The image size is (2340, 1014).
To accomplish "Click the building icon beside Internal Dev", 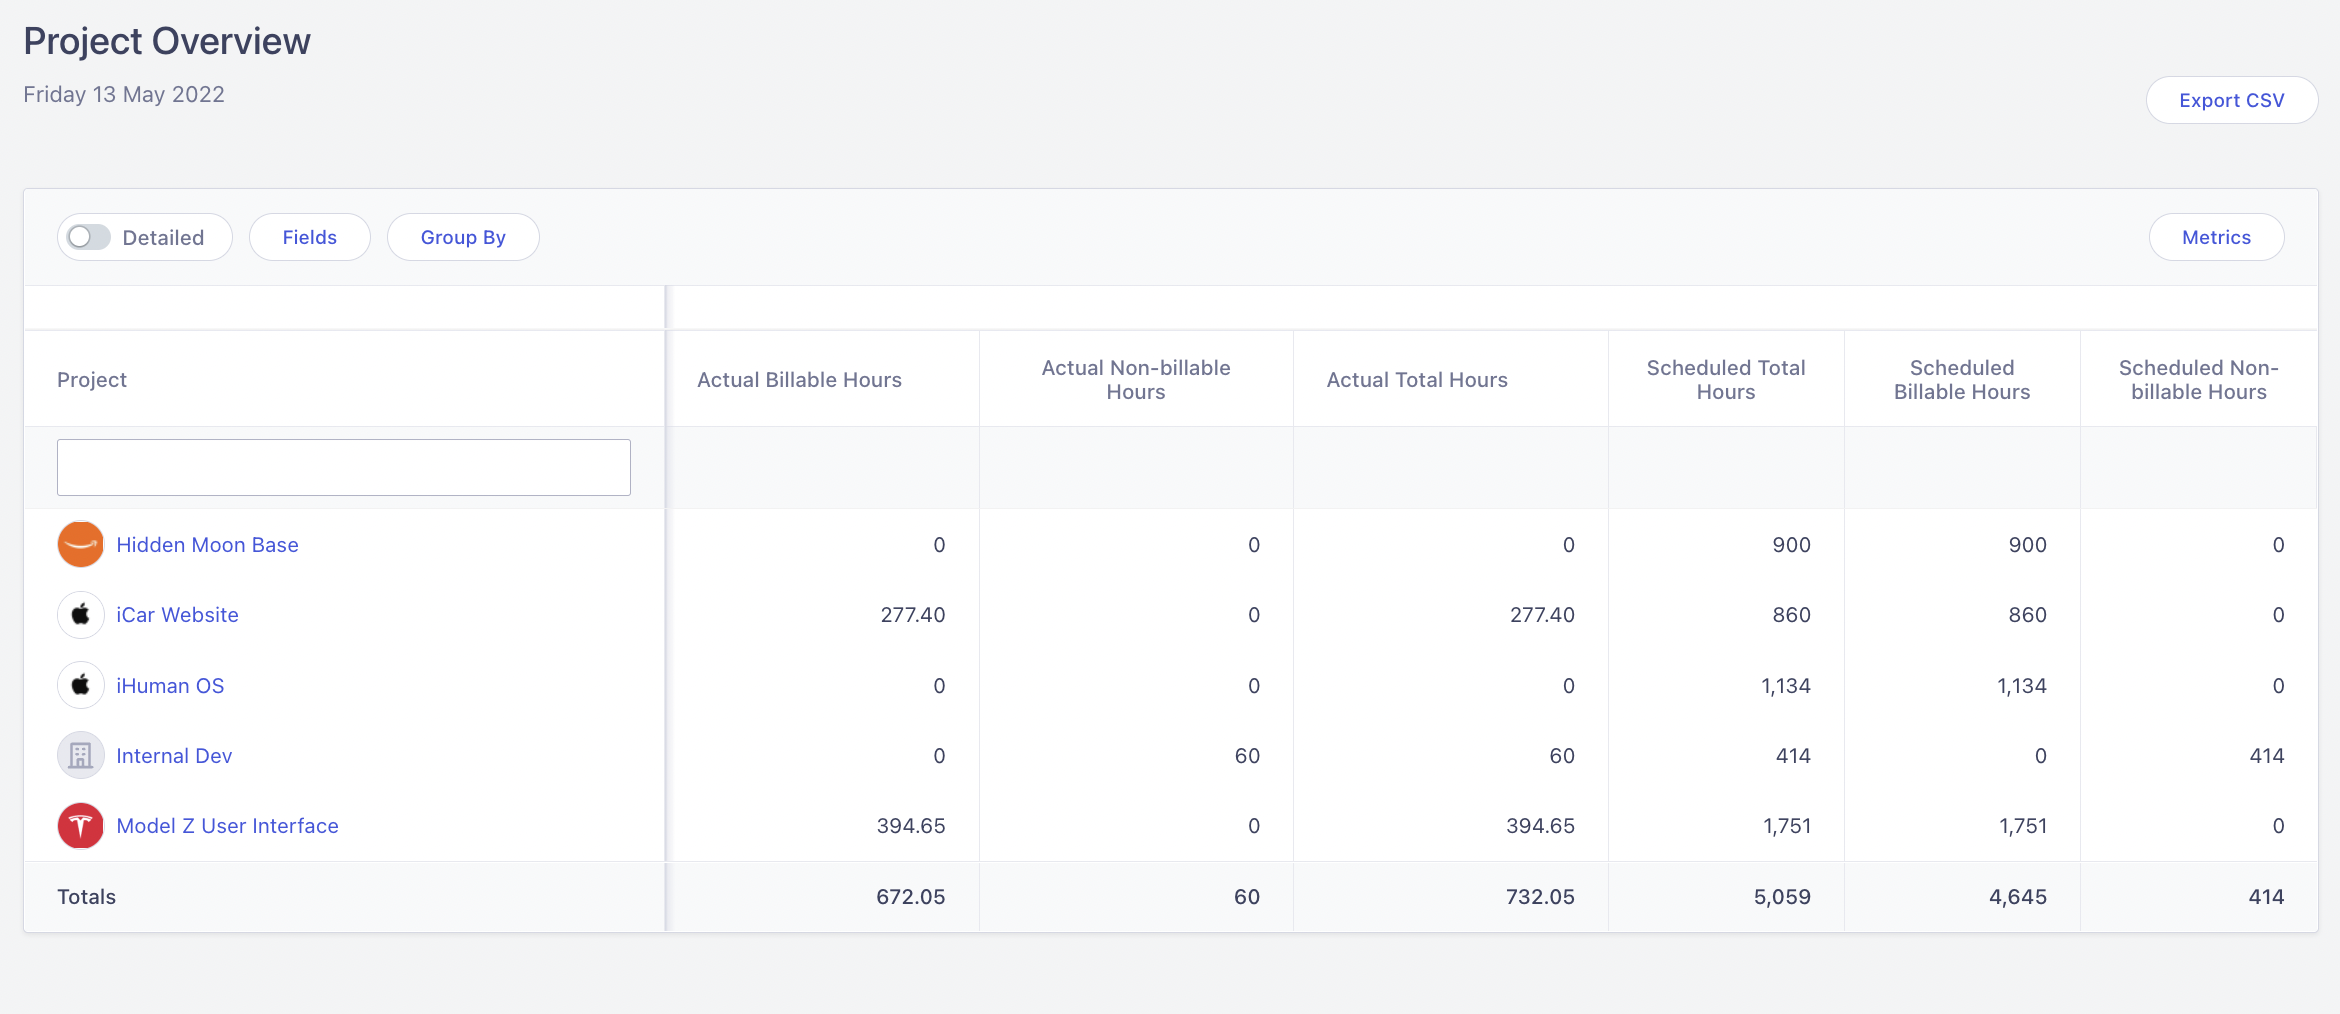I will pyautogui.click(x=81, y=755).
